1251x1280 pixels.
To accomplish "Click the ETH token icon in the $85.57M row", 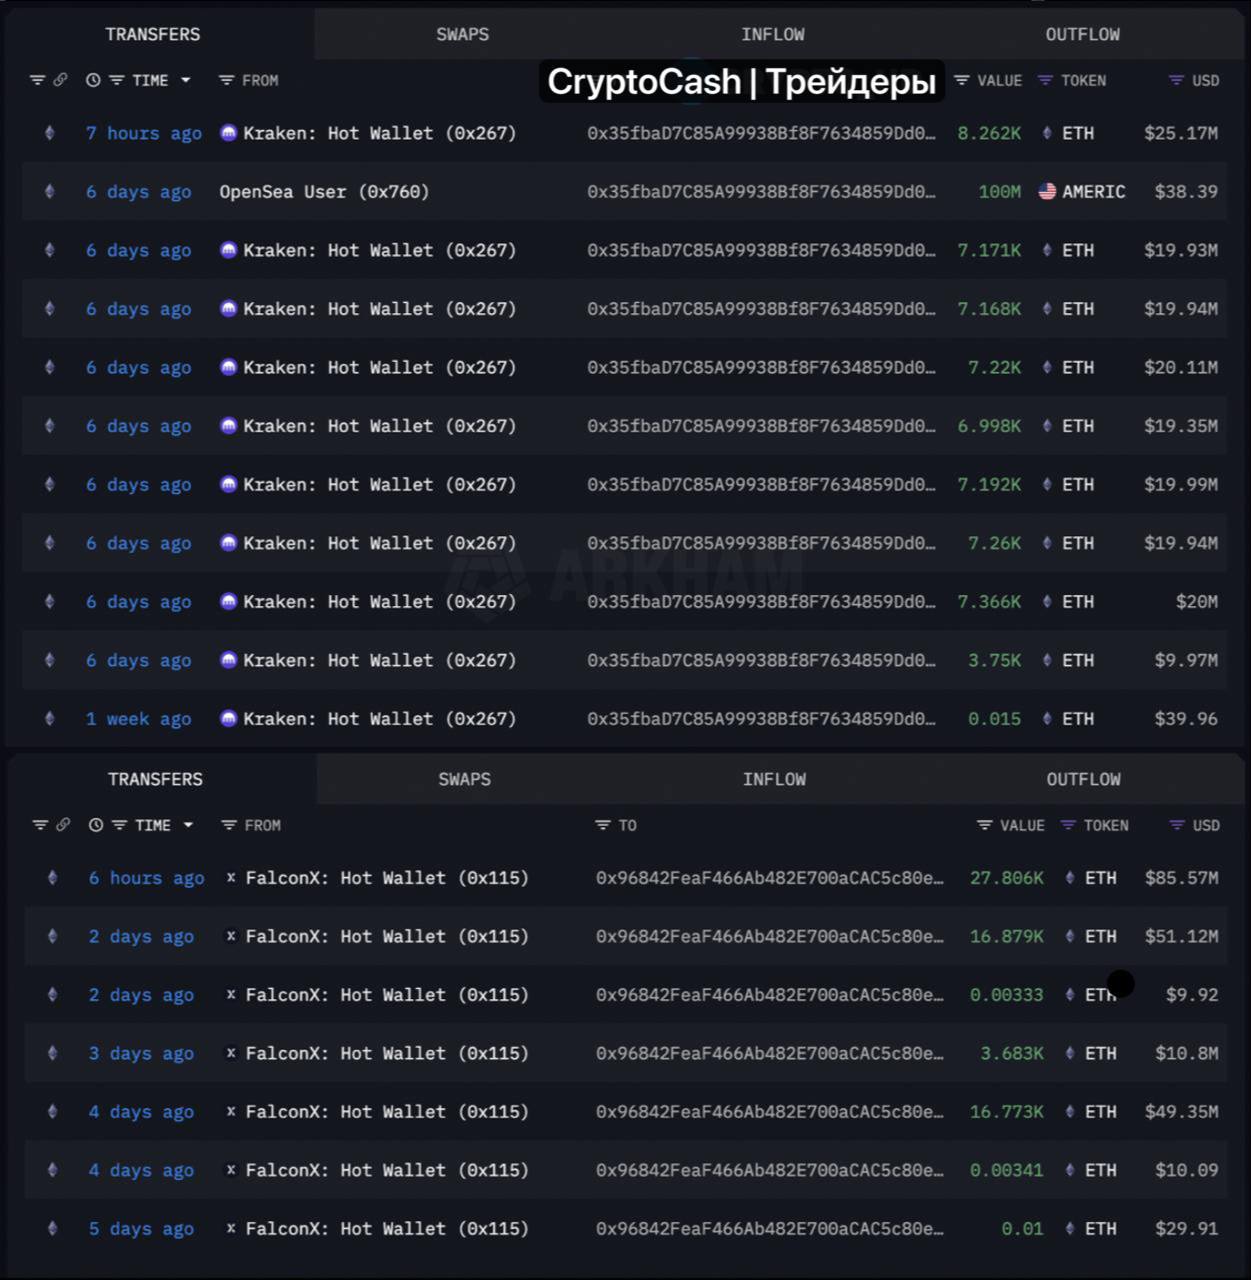I will point(1070,877).
